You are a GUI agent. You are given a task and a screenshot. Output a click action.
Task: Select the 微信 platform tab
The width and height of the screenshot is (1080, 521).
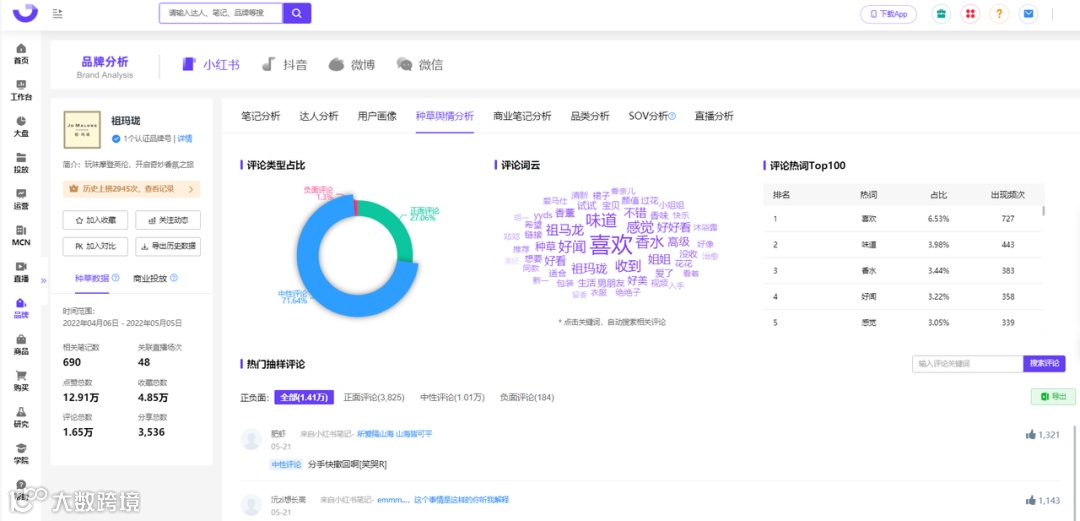click(419, 65)
